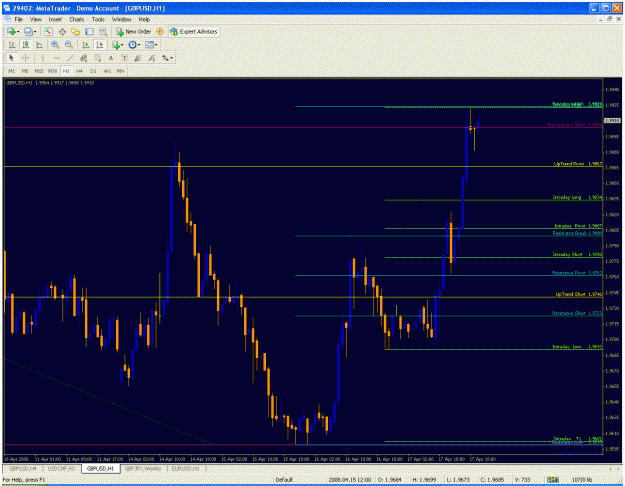Viewport: 625px width, 486px height.
Task: Select the arrow cursor tool
Action: tap(11, 58)
